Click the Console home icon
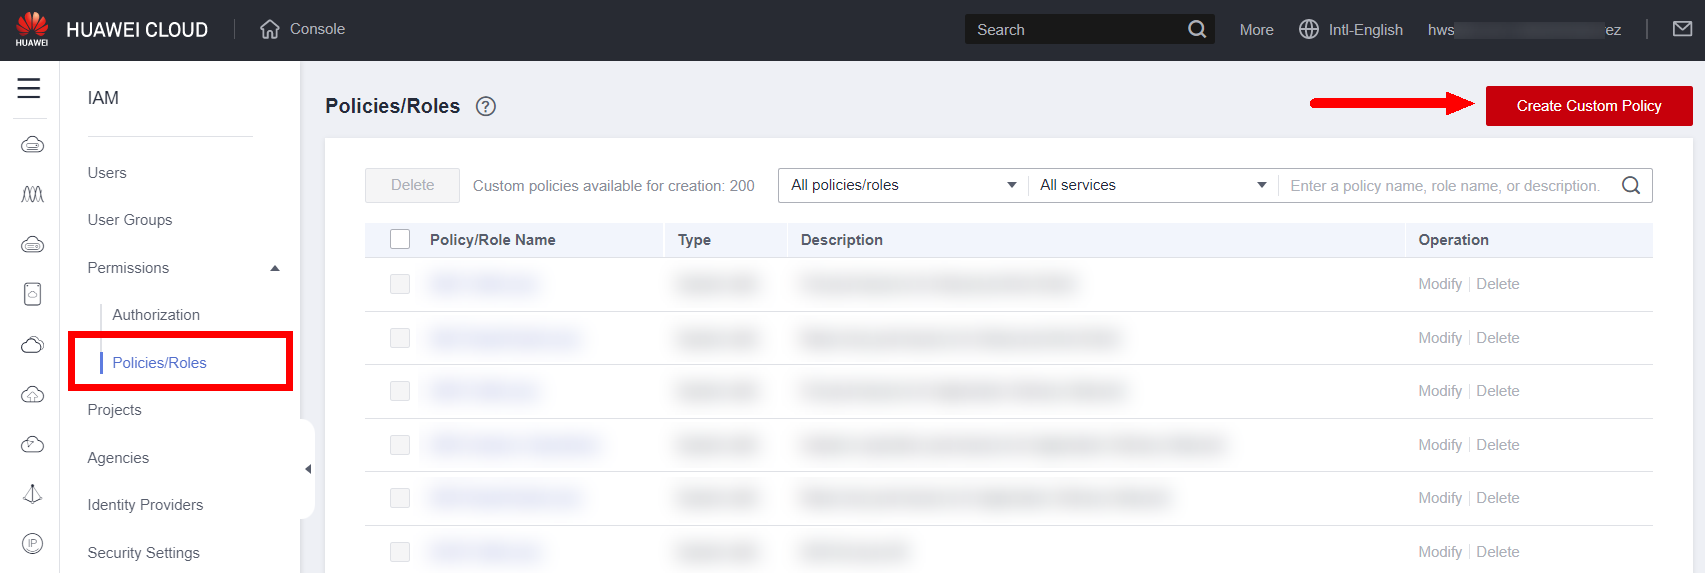 pos(269,29)
